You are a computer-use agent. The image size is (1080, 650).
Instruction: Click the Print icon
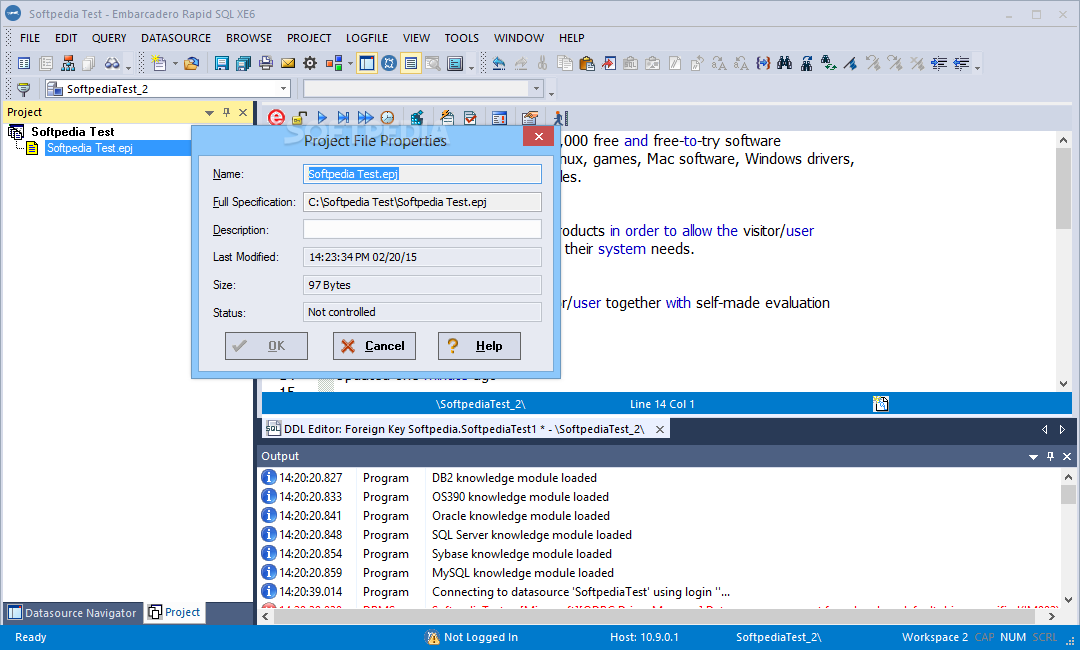(x=266, y=64)
